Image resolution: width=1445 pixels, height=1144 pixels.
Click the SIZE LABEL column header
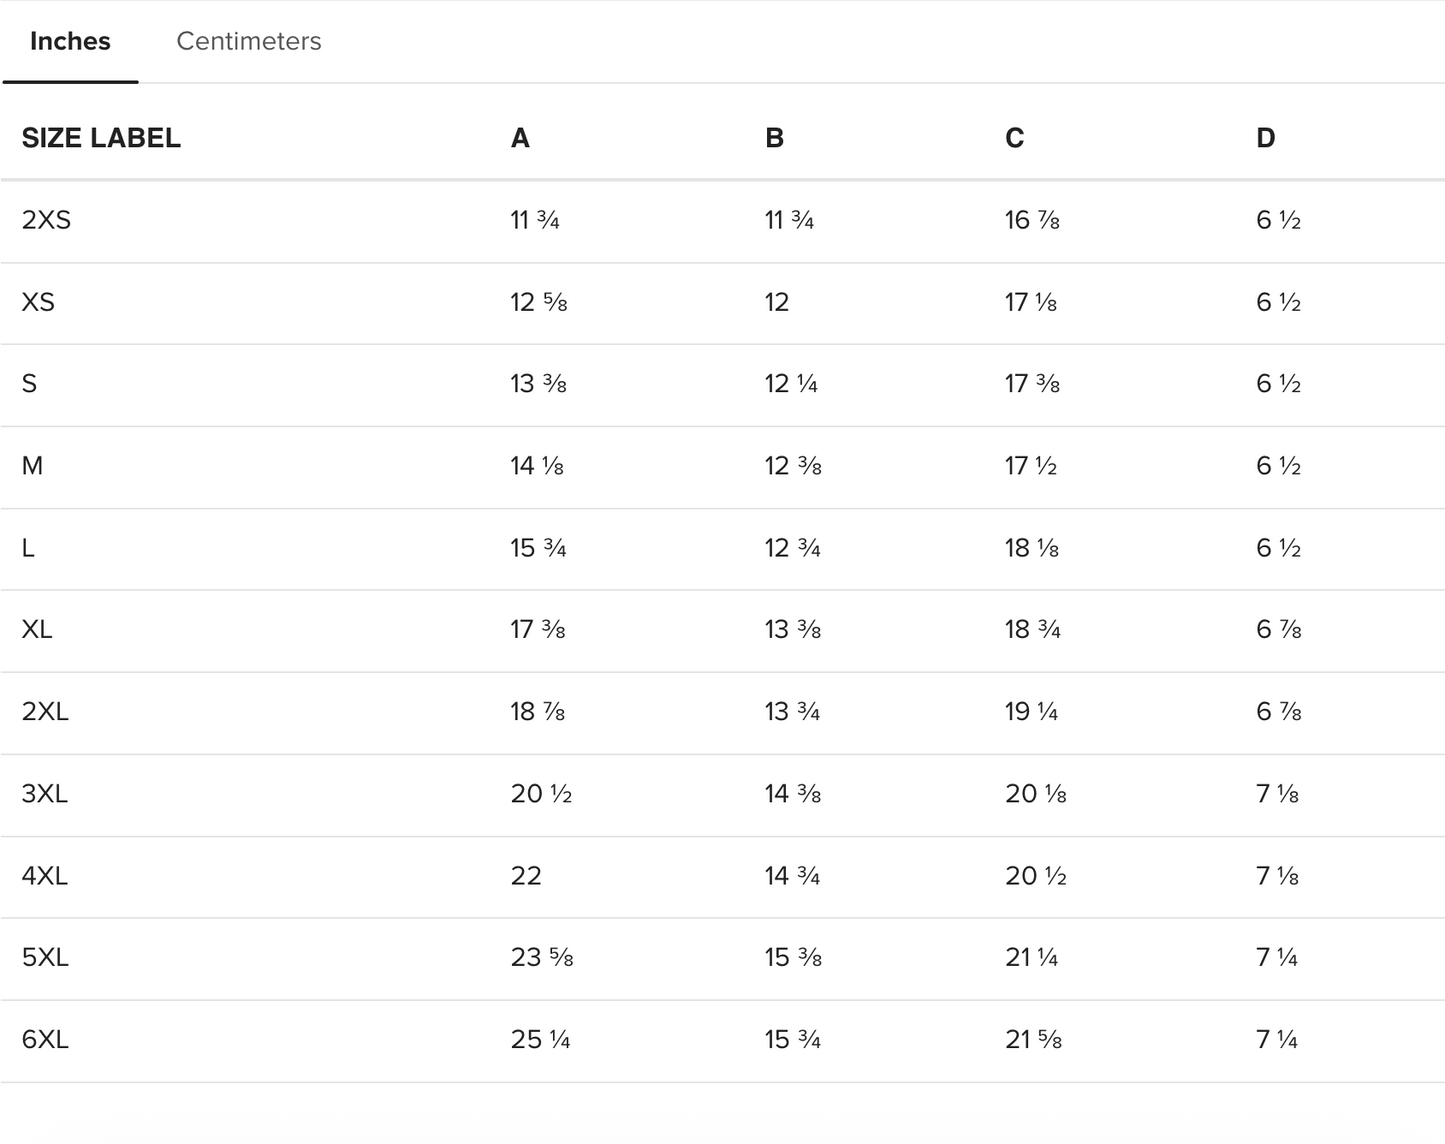coord(101,138)
